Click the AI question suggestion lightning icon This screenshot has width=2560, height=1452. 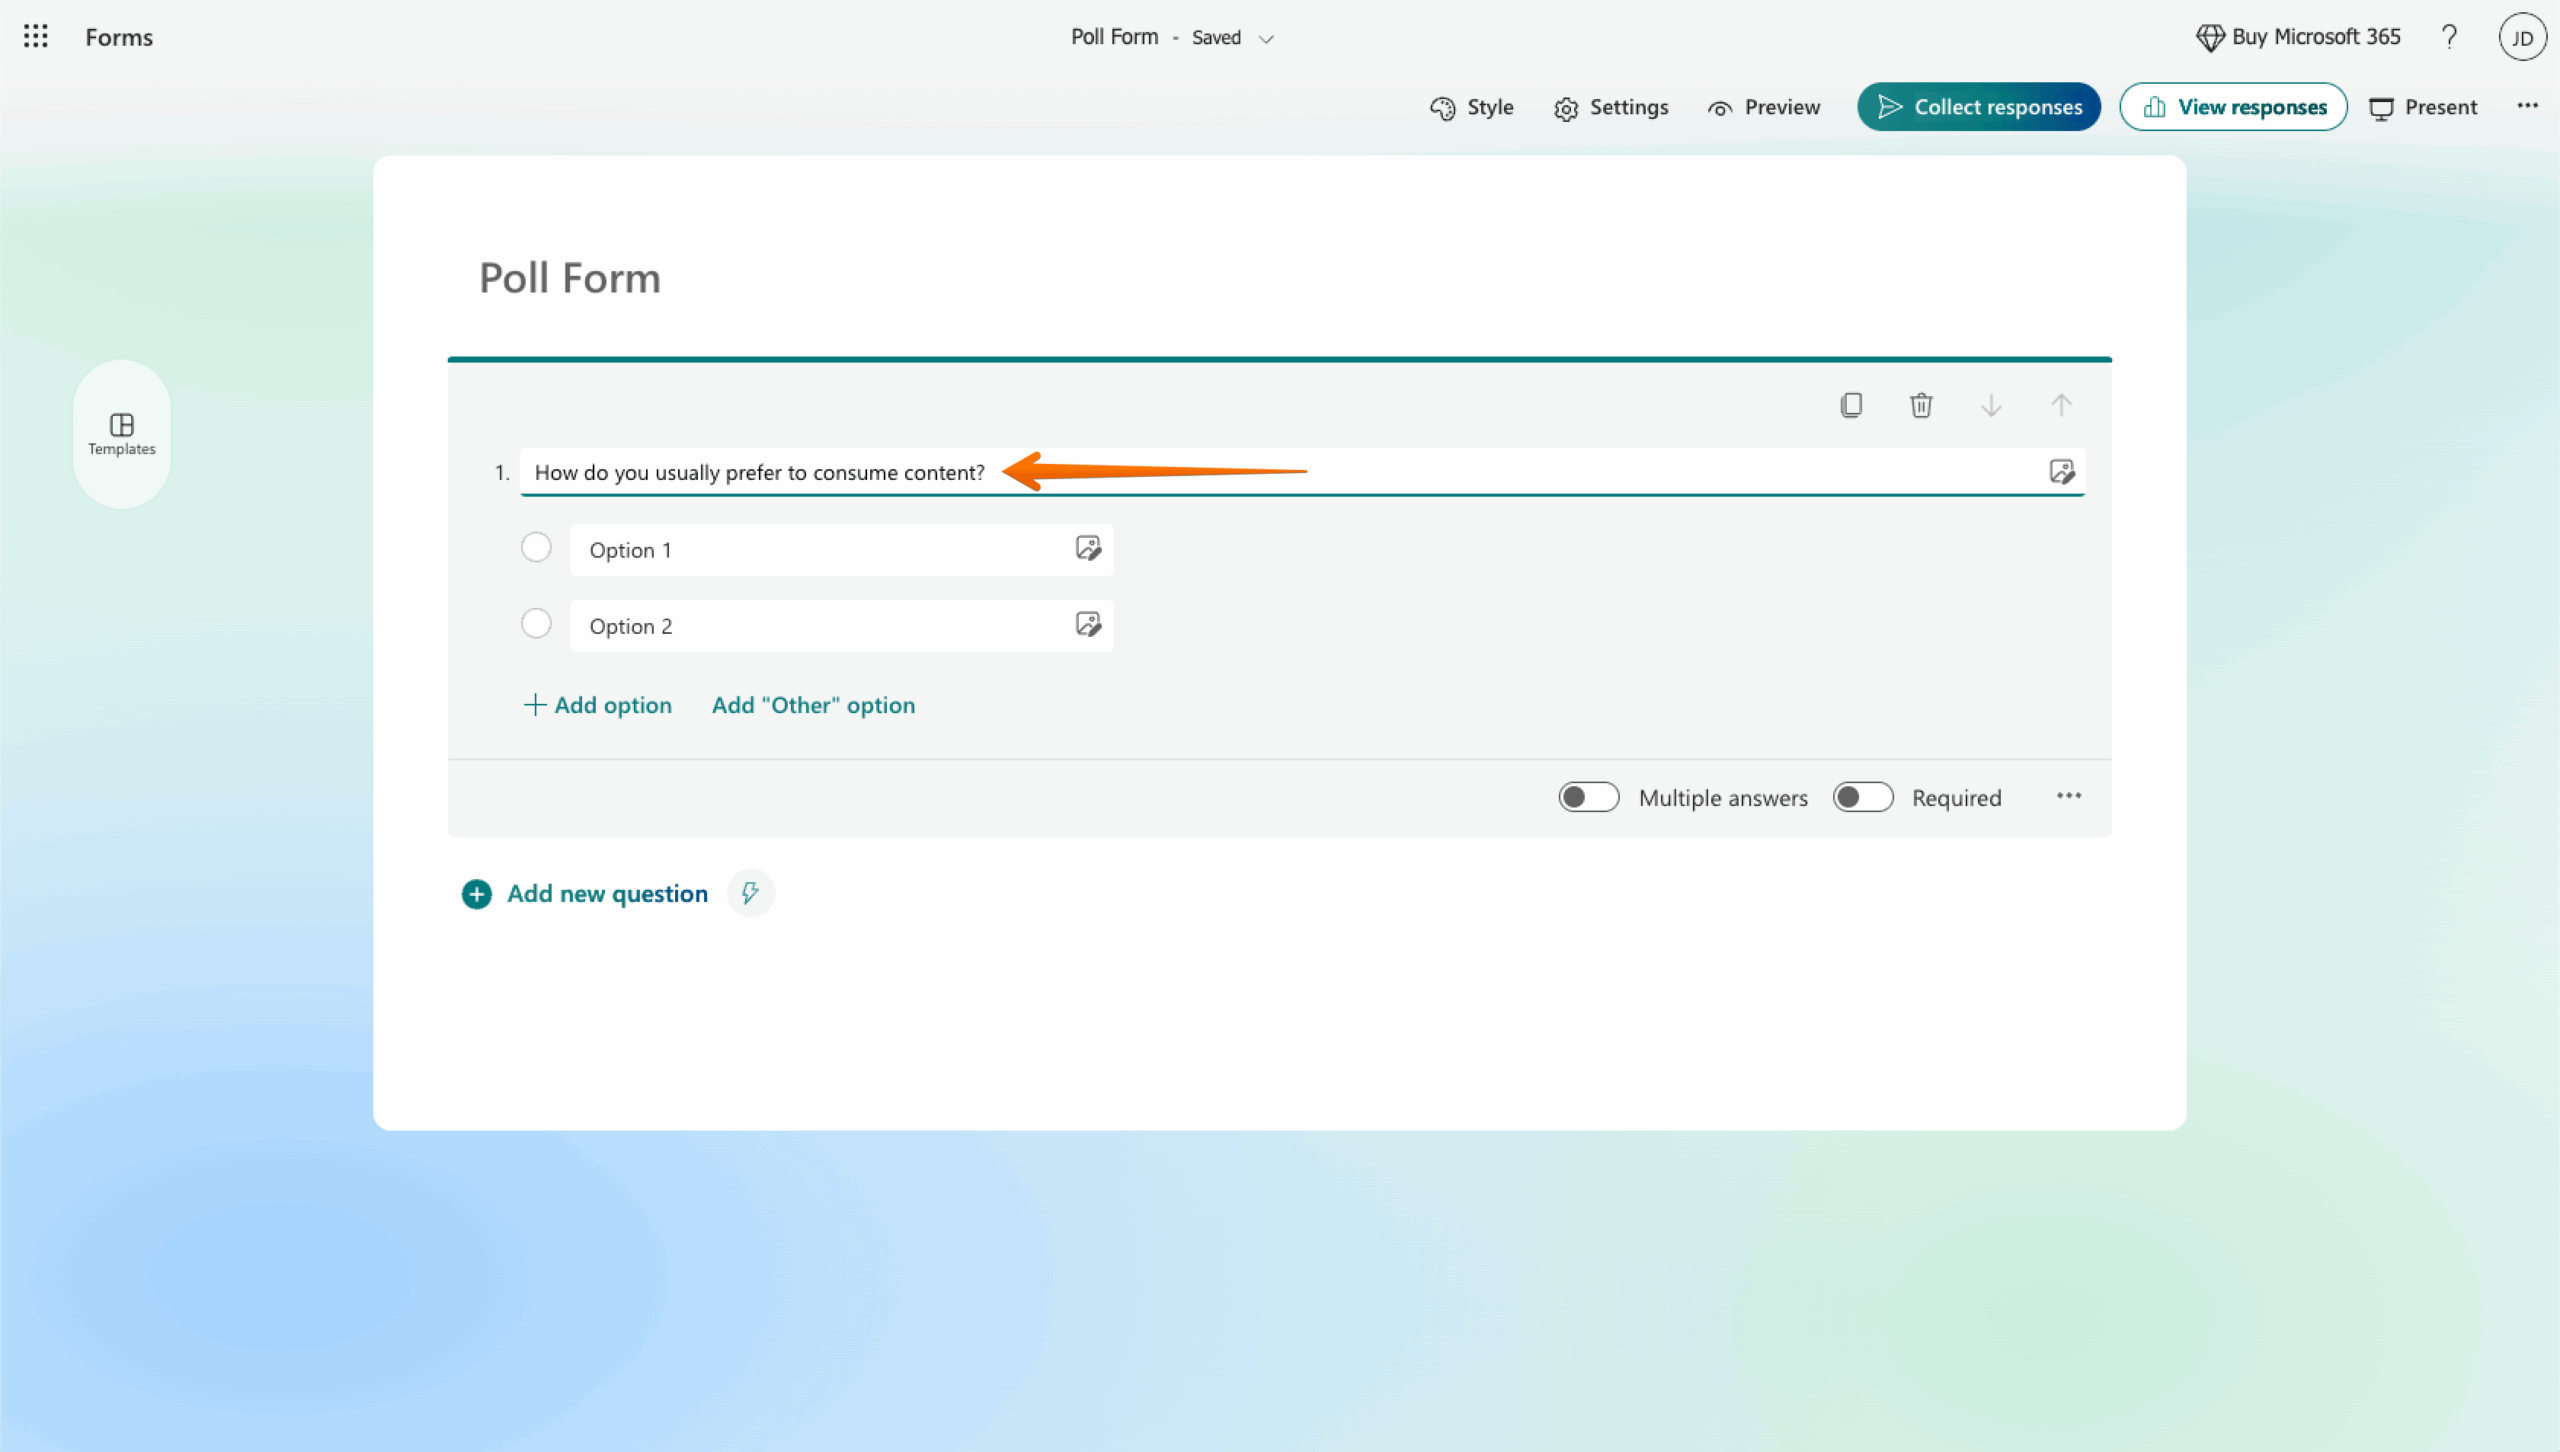coord(750,893)
